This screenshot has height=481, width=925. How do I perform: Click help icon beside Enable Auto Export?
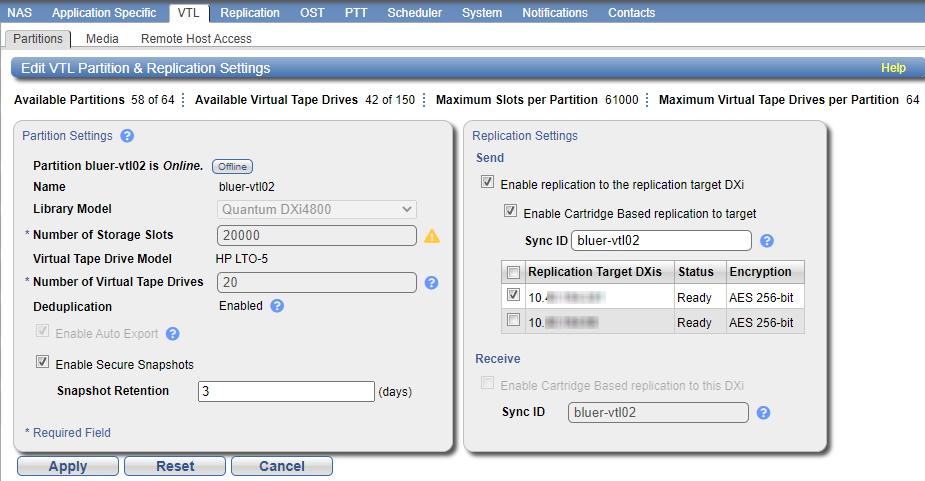coord(173,334)
